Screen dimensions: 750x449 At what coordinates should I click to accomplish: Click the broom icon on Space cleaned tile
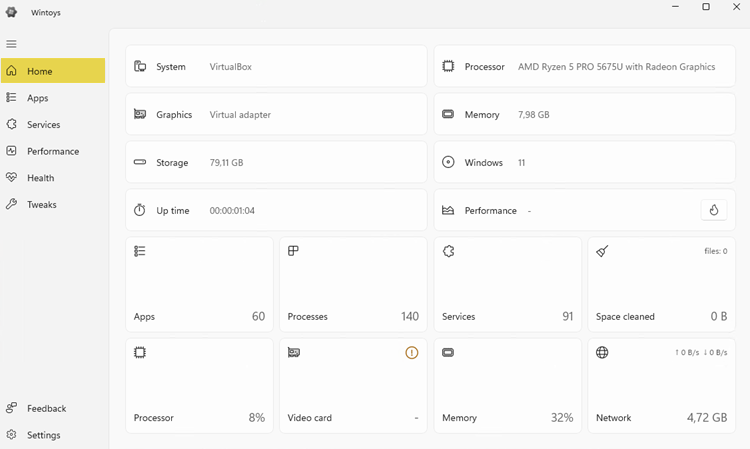[602, 252]
